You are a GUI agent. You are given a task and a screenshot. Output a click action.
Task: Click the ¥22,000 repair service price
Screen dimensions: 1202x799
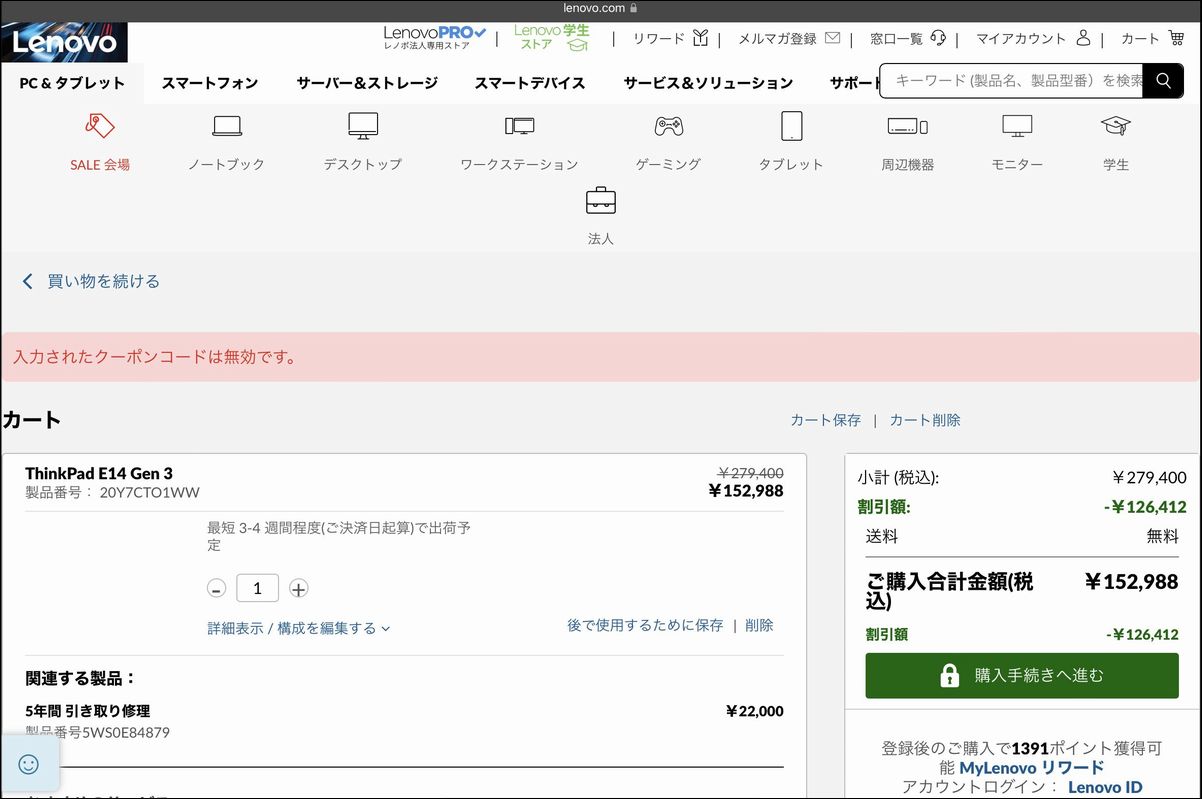[x=755, y=711]
